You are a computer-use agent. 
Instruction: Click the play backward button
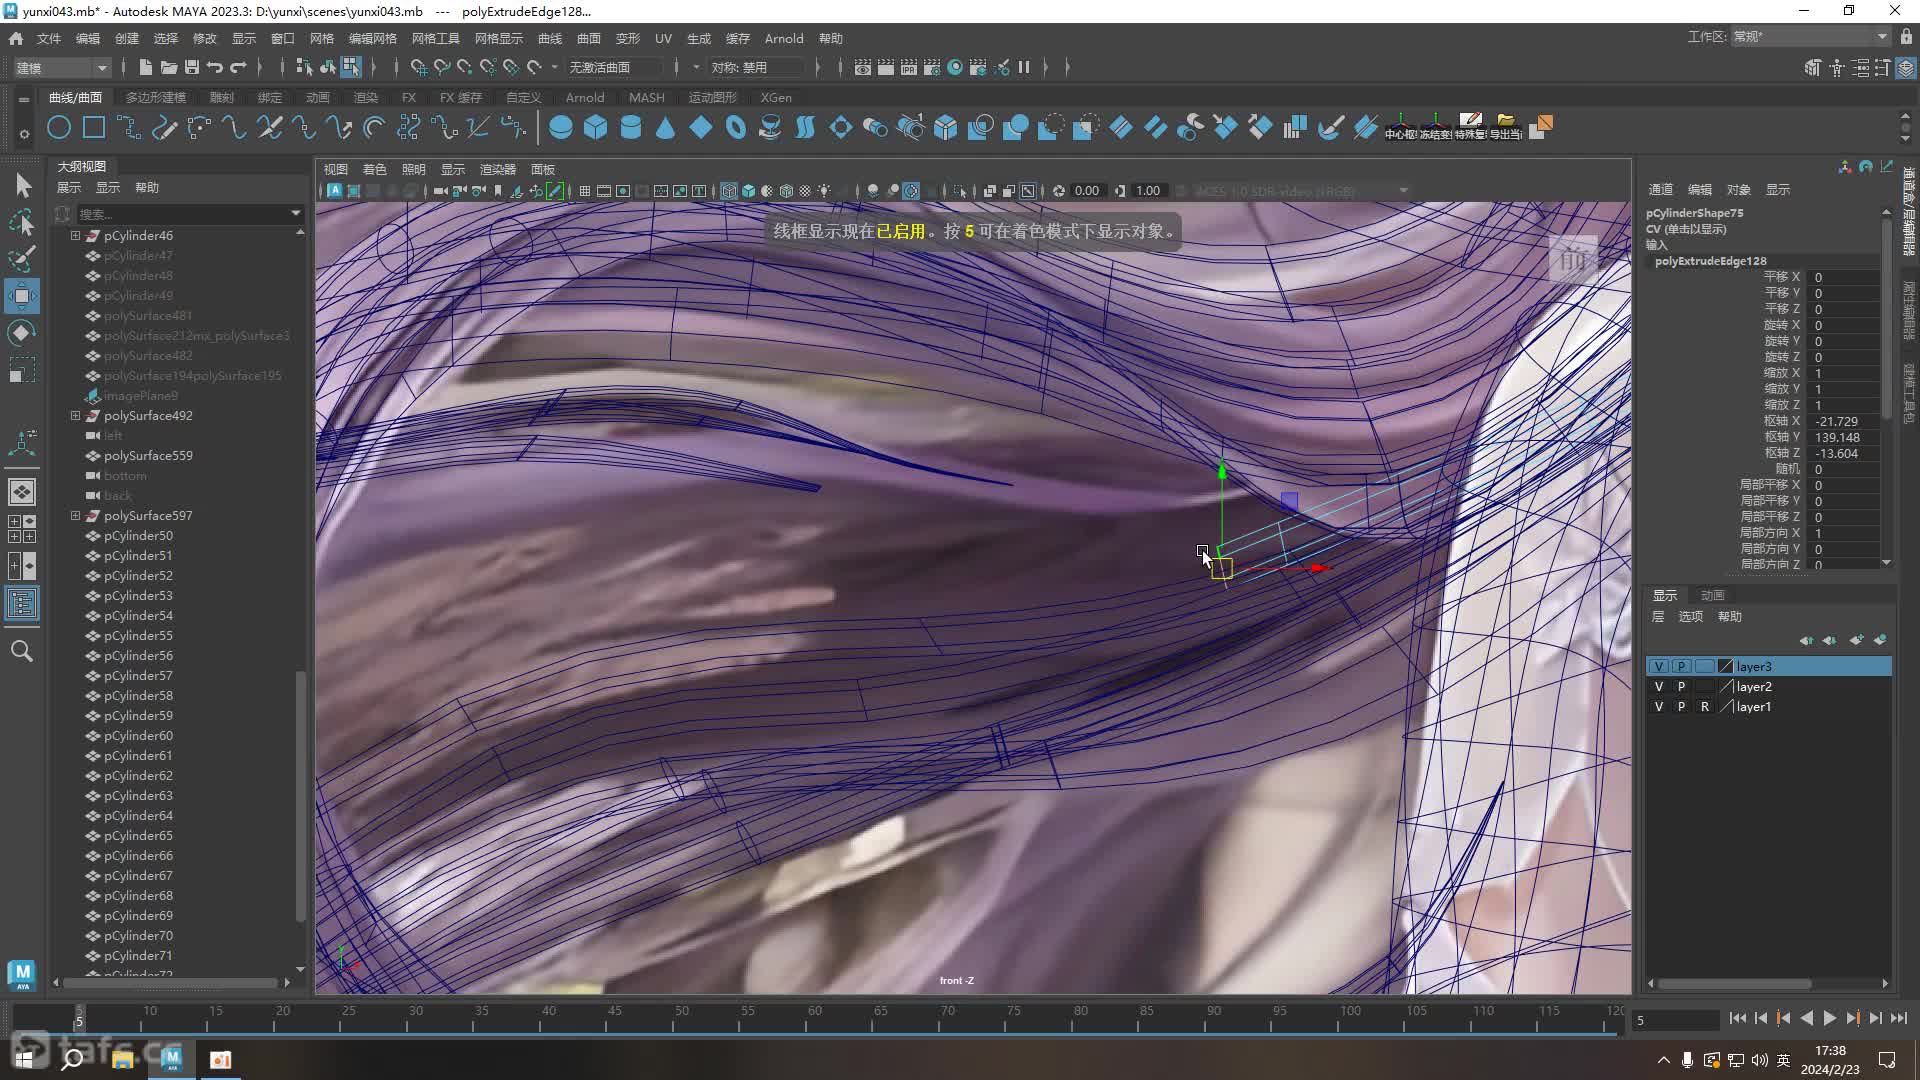[1807, 1018]
